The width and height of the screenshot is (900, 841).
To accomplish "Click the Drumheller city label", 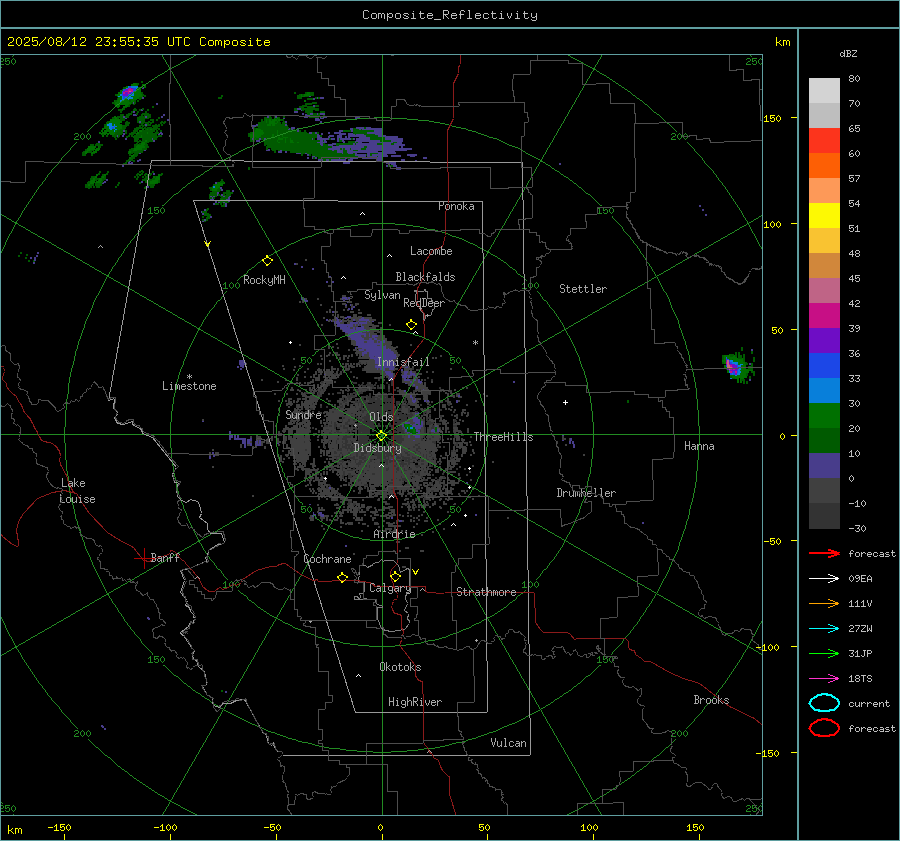I will click(x=586, y=493).
